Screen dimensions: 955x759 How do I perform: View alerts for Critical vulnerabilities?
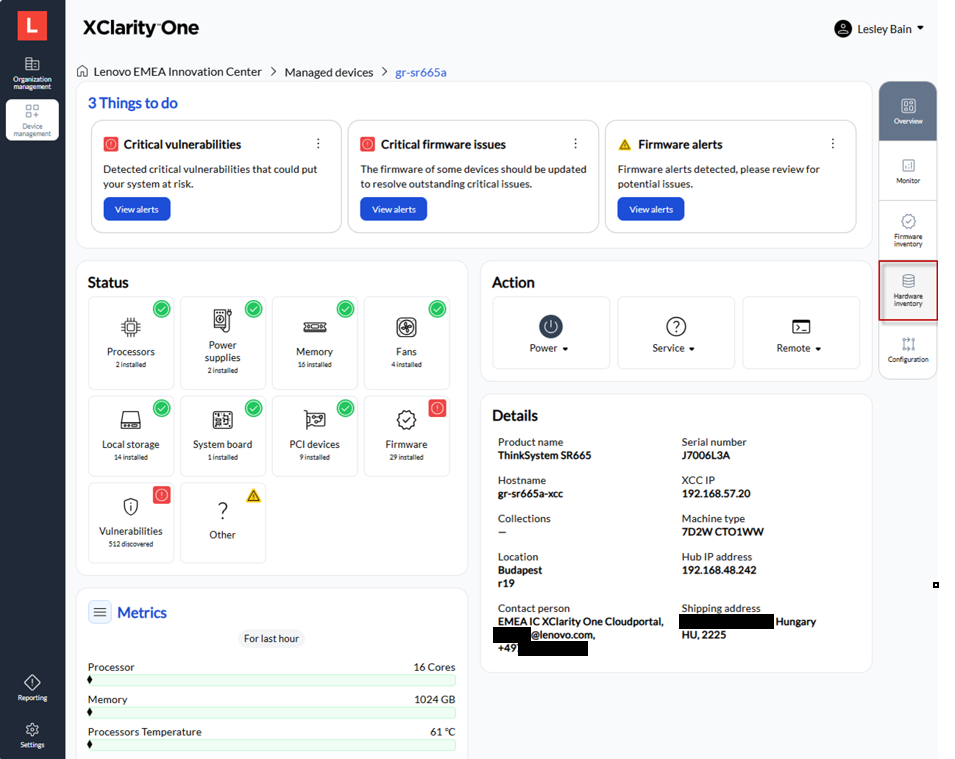coord(137,209)
